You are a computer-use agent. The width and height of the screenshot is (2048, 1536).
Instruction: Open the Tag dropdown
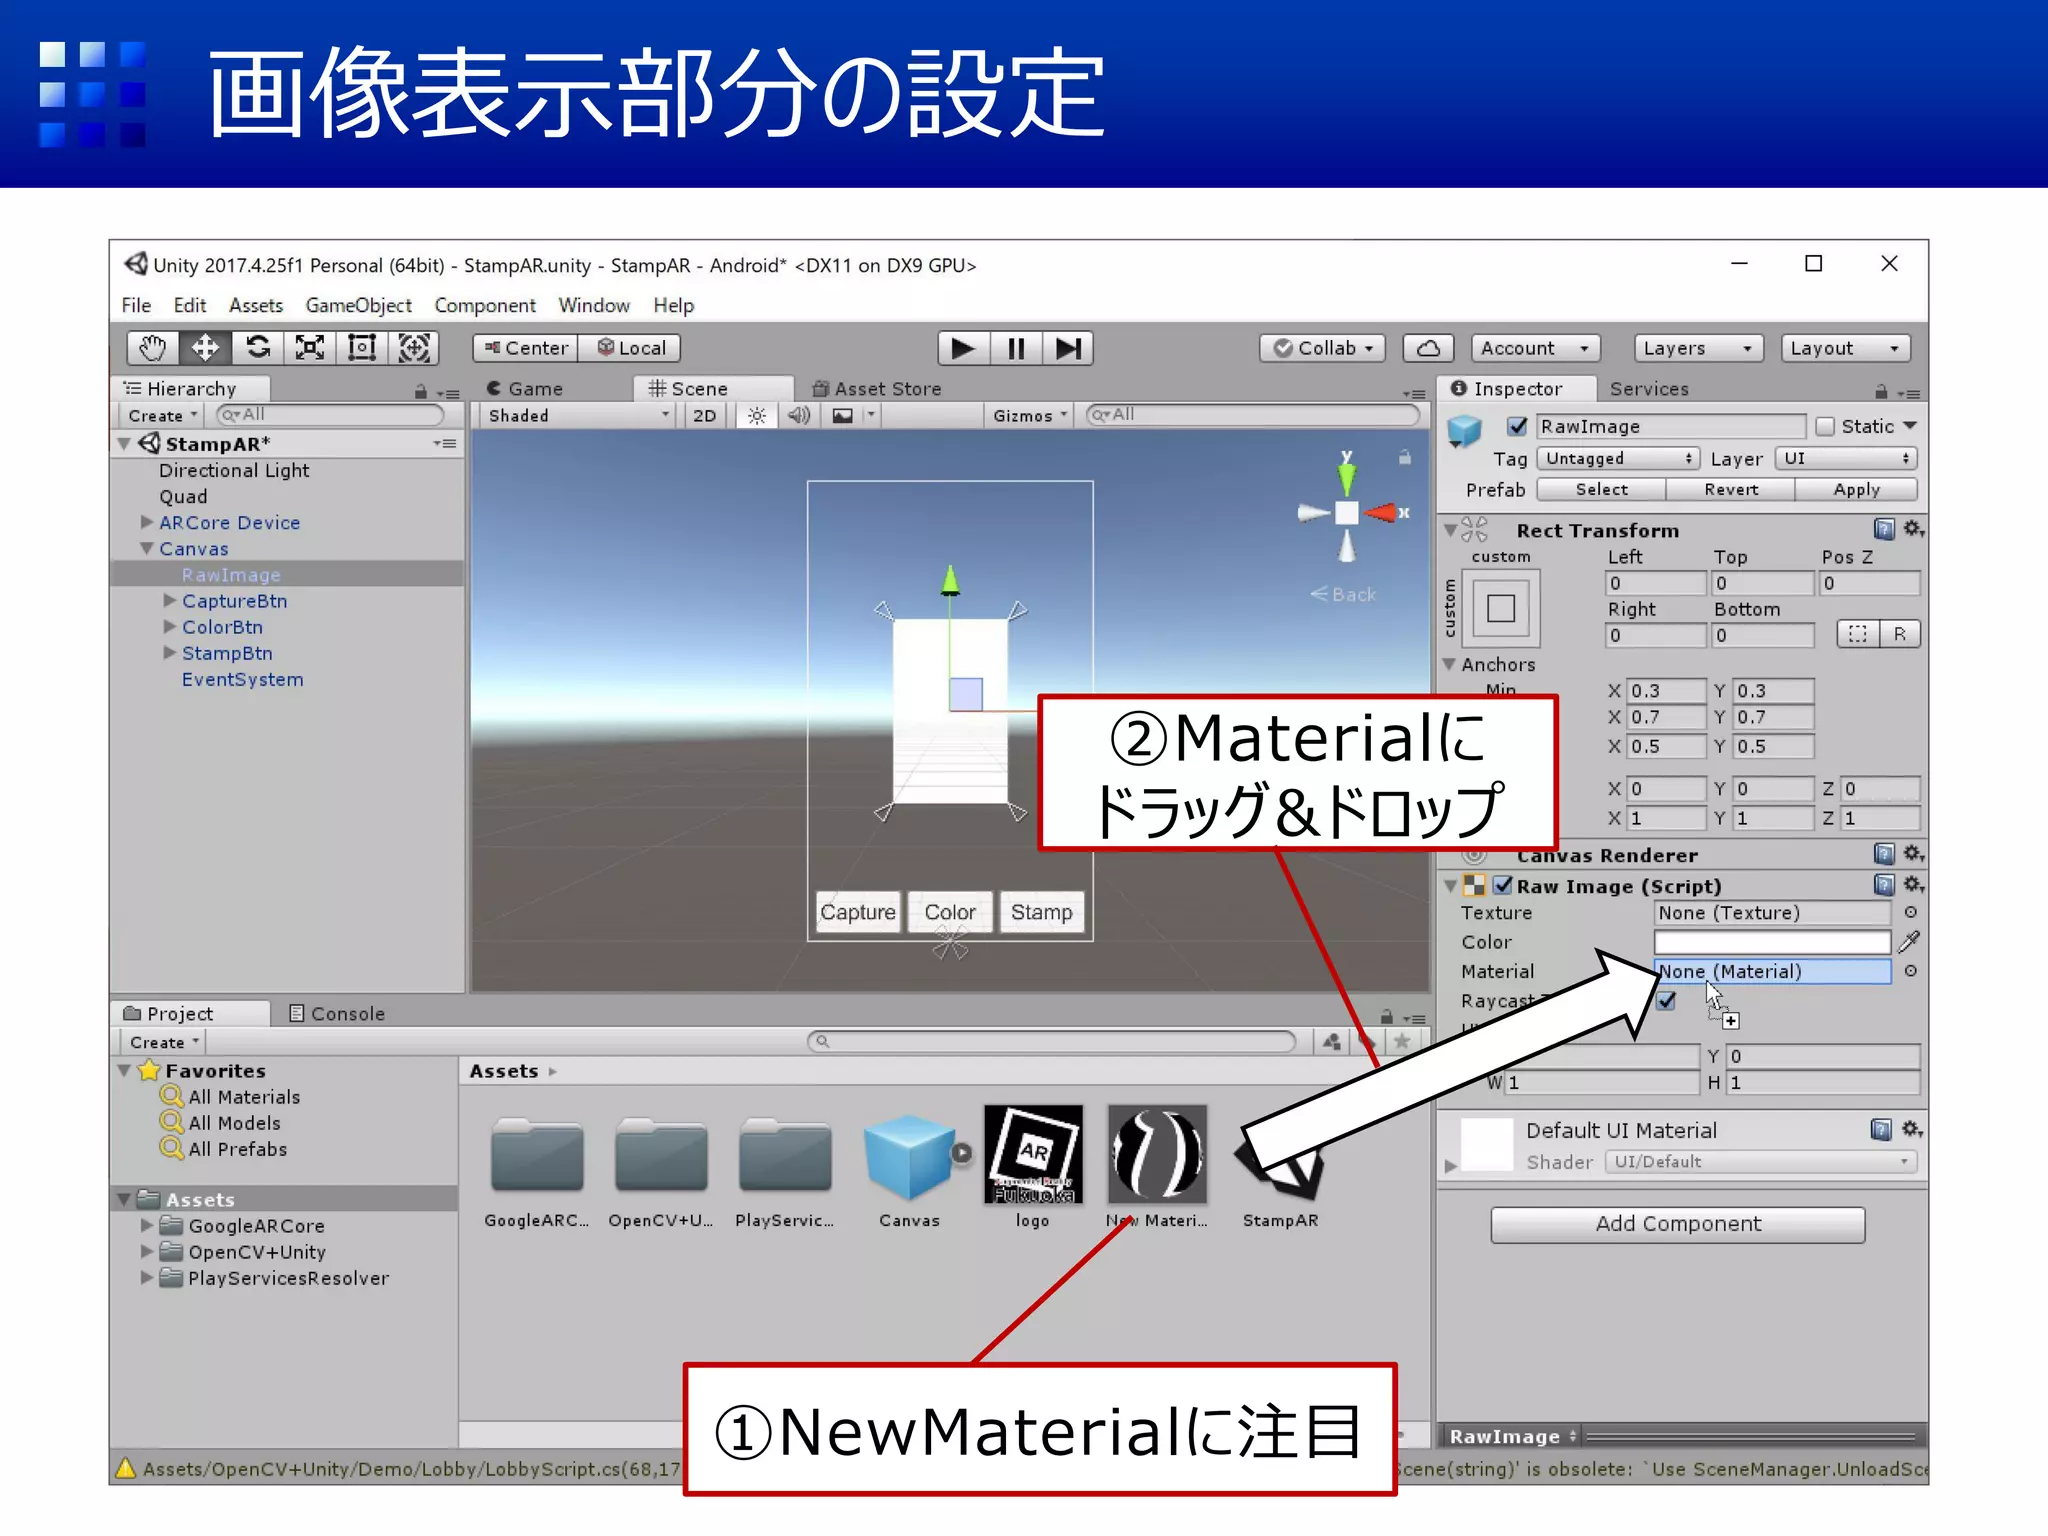[x=1618, y=458]
